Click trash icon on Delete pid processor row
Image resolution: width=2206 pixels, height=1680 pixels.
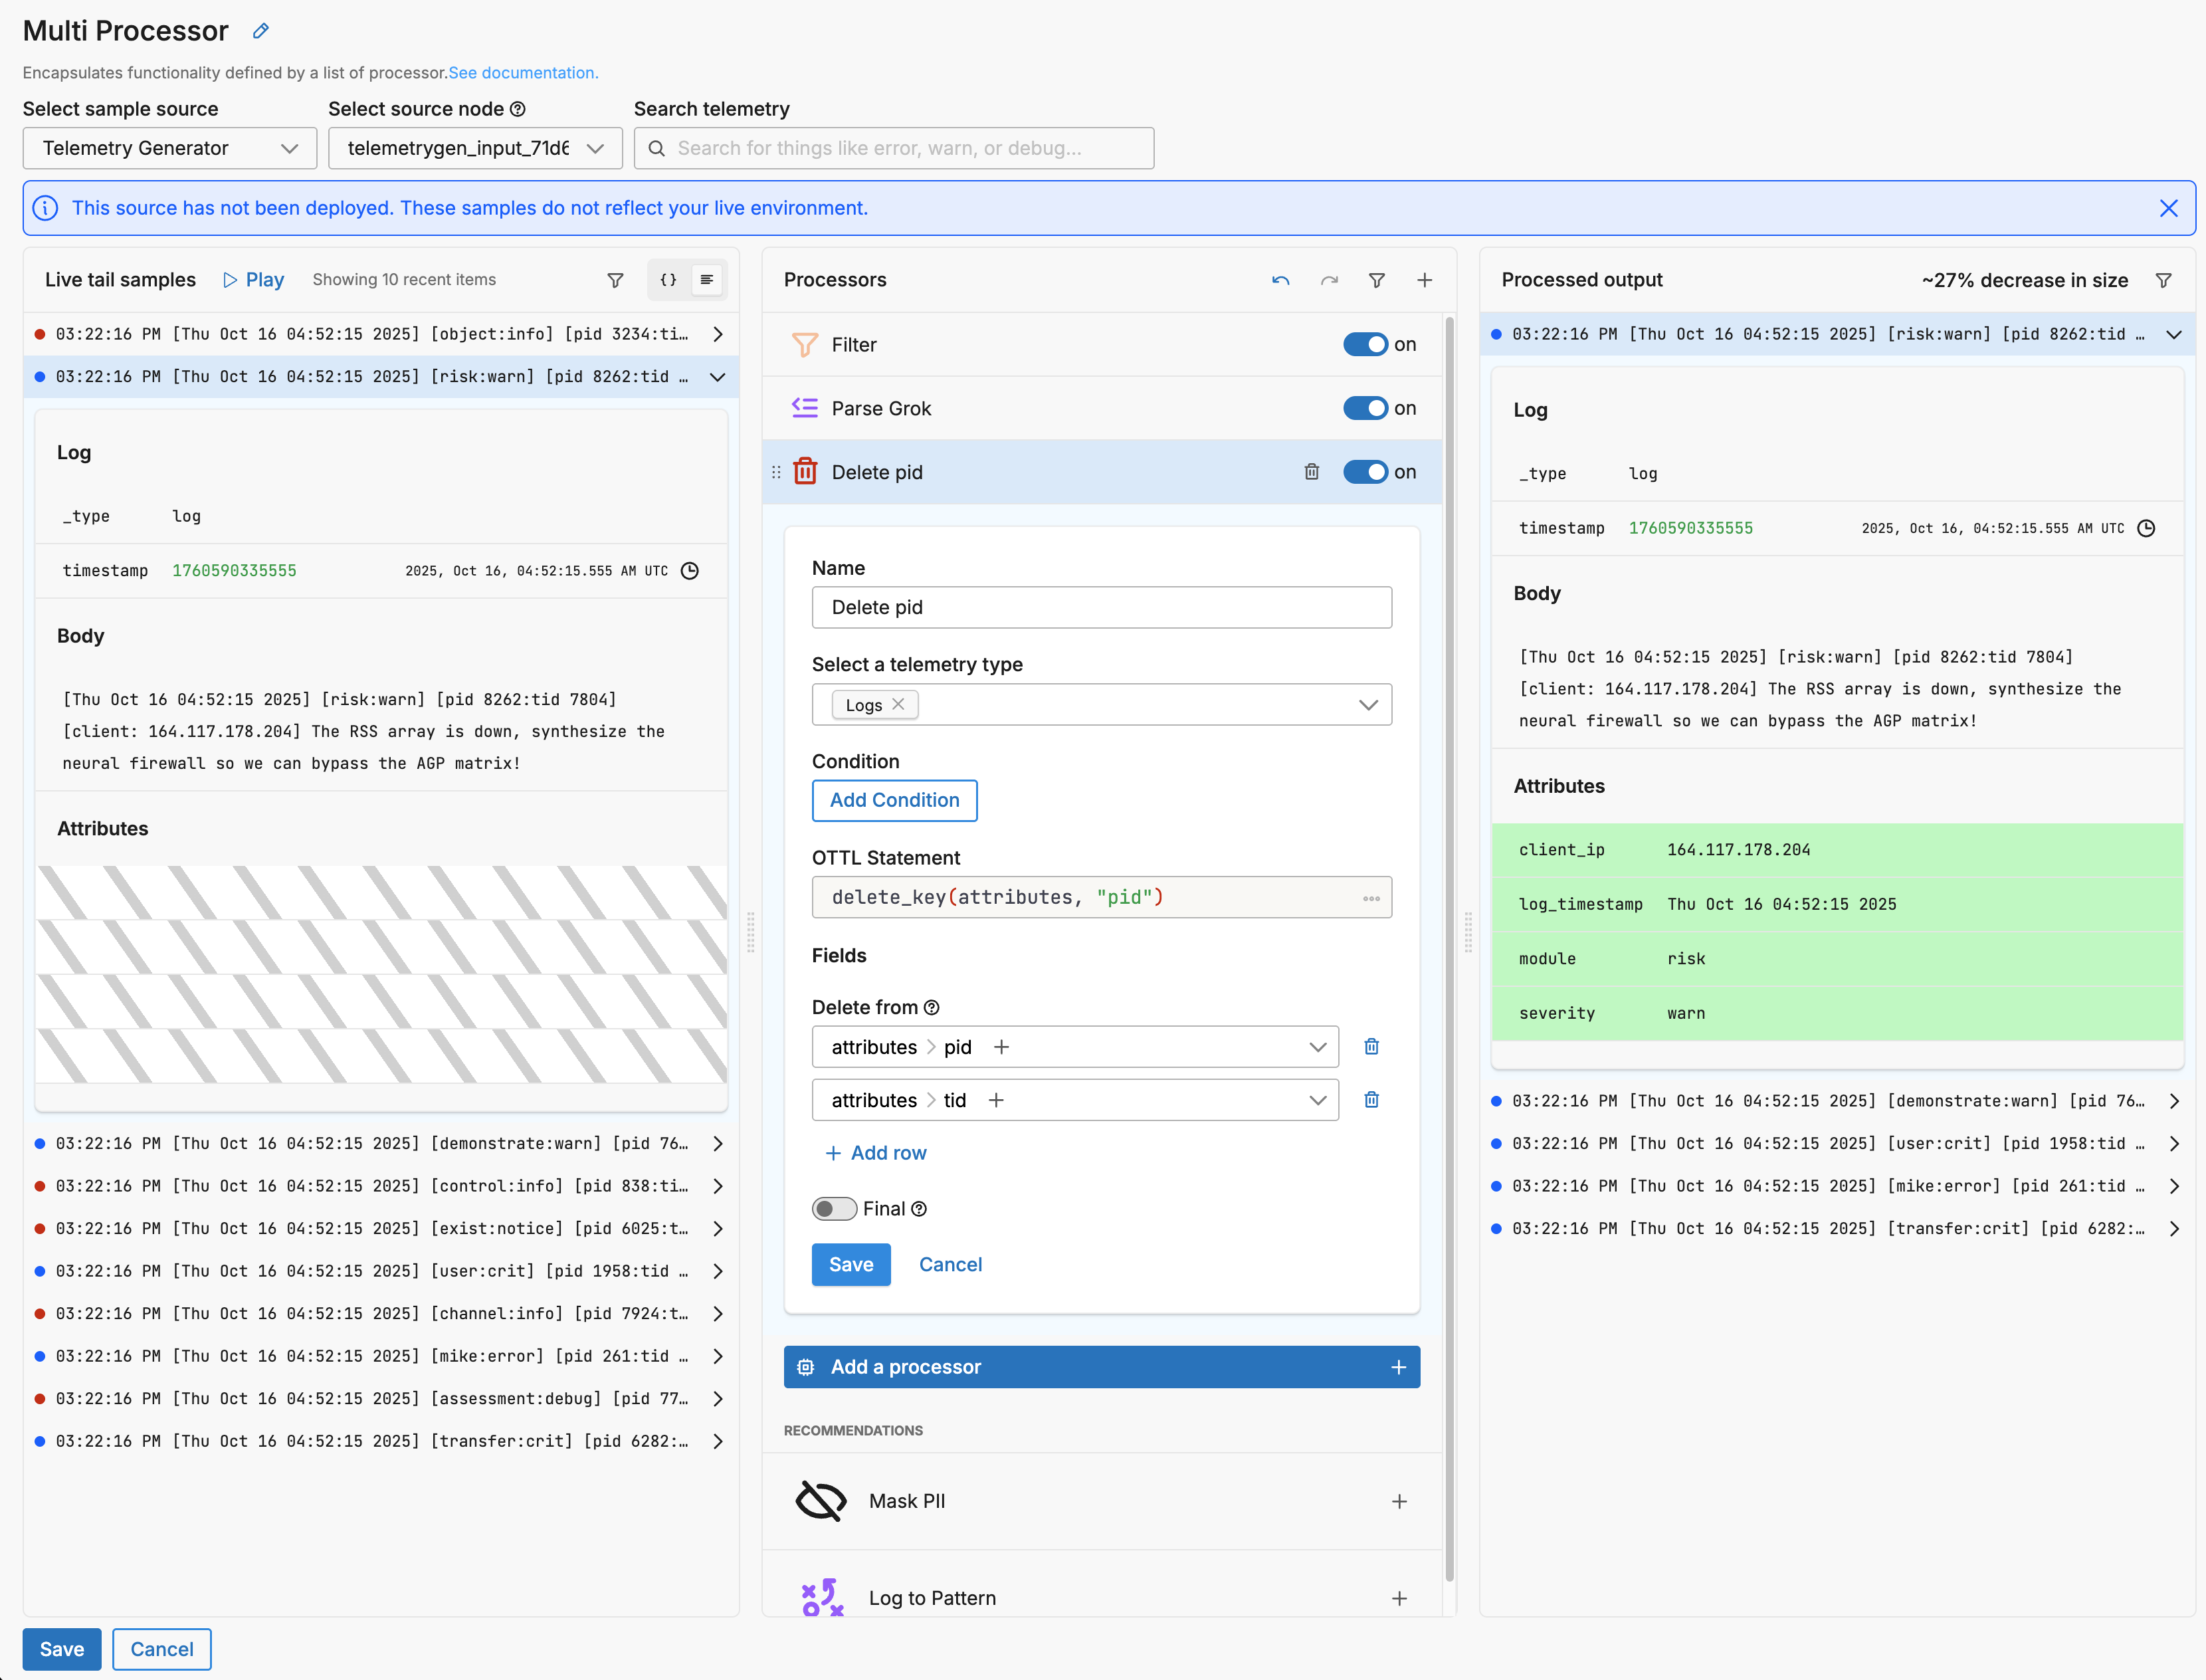1311,472
